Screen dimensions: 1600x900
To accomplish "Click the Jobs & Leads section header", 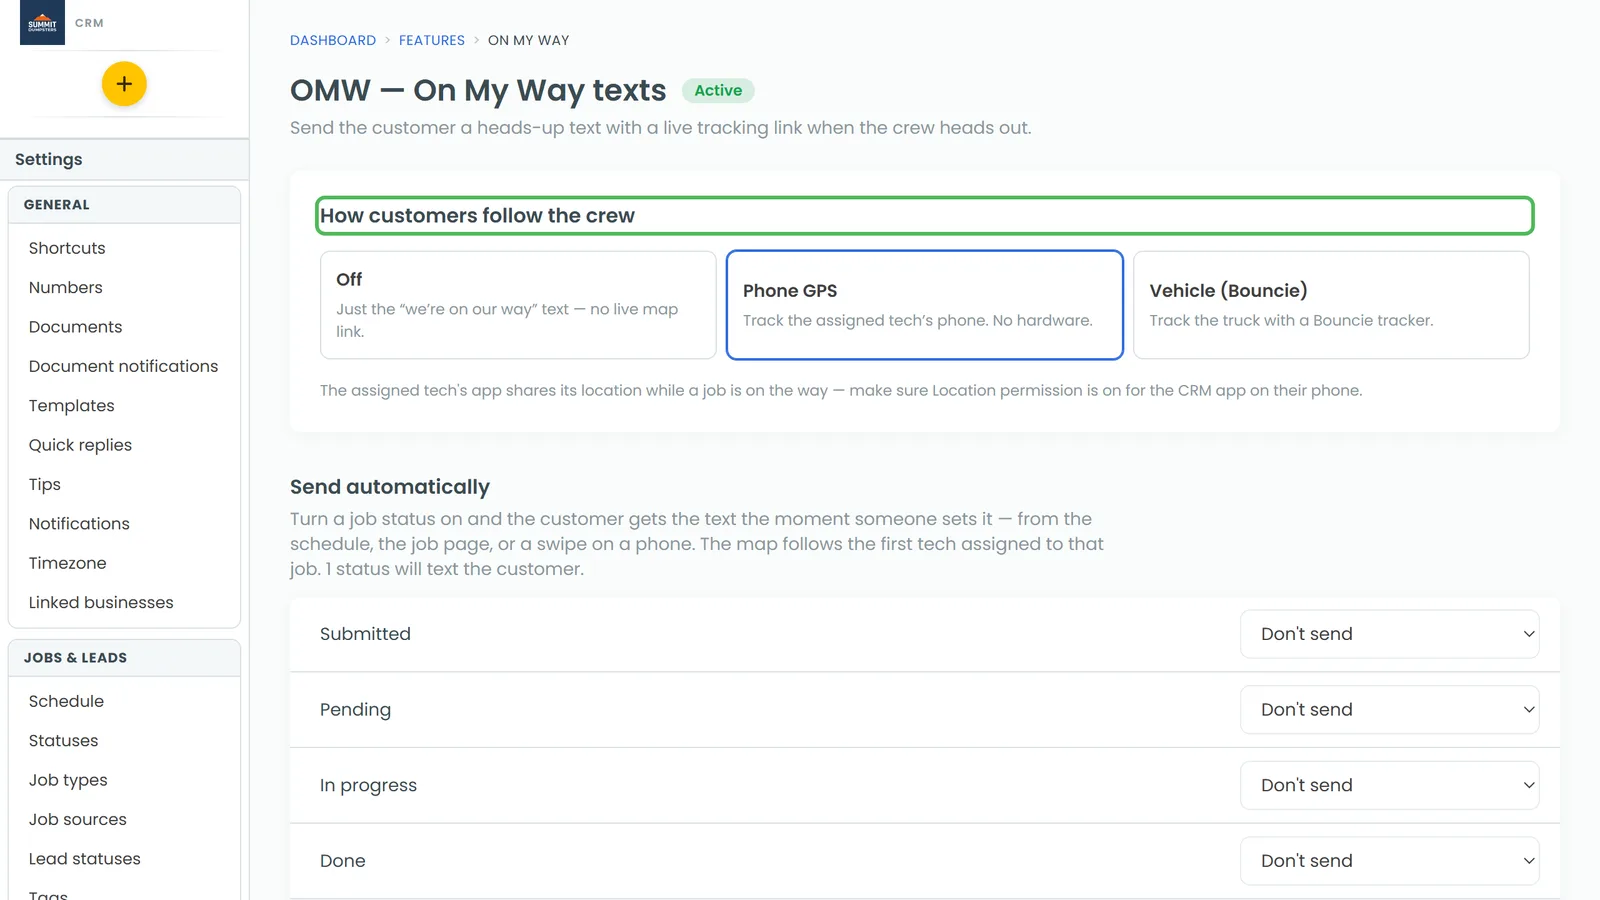I will click(x=124, y=658).
